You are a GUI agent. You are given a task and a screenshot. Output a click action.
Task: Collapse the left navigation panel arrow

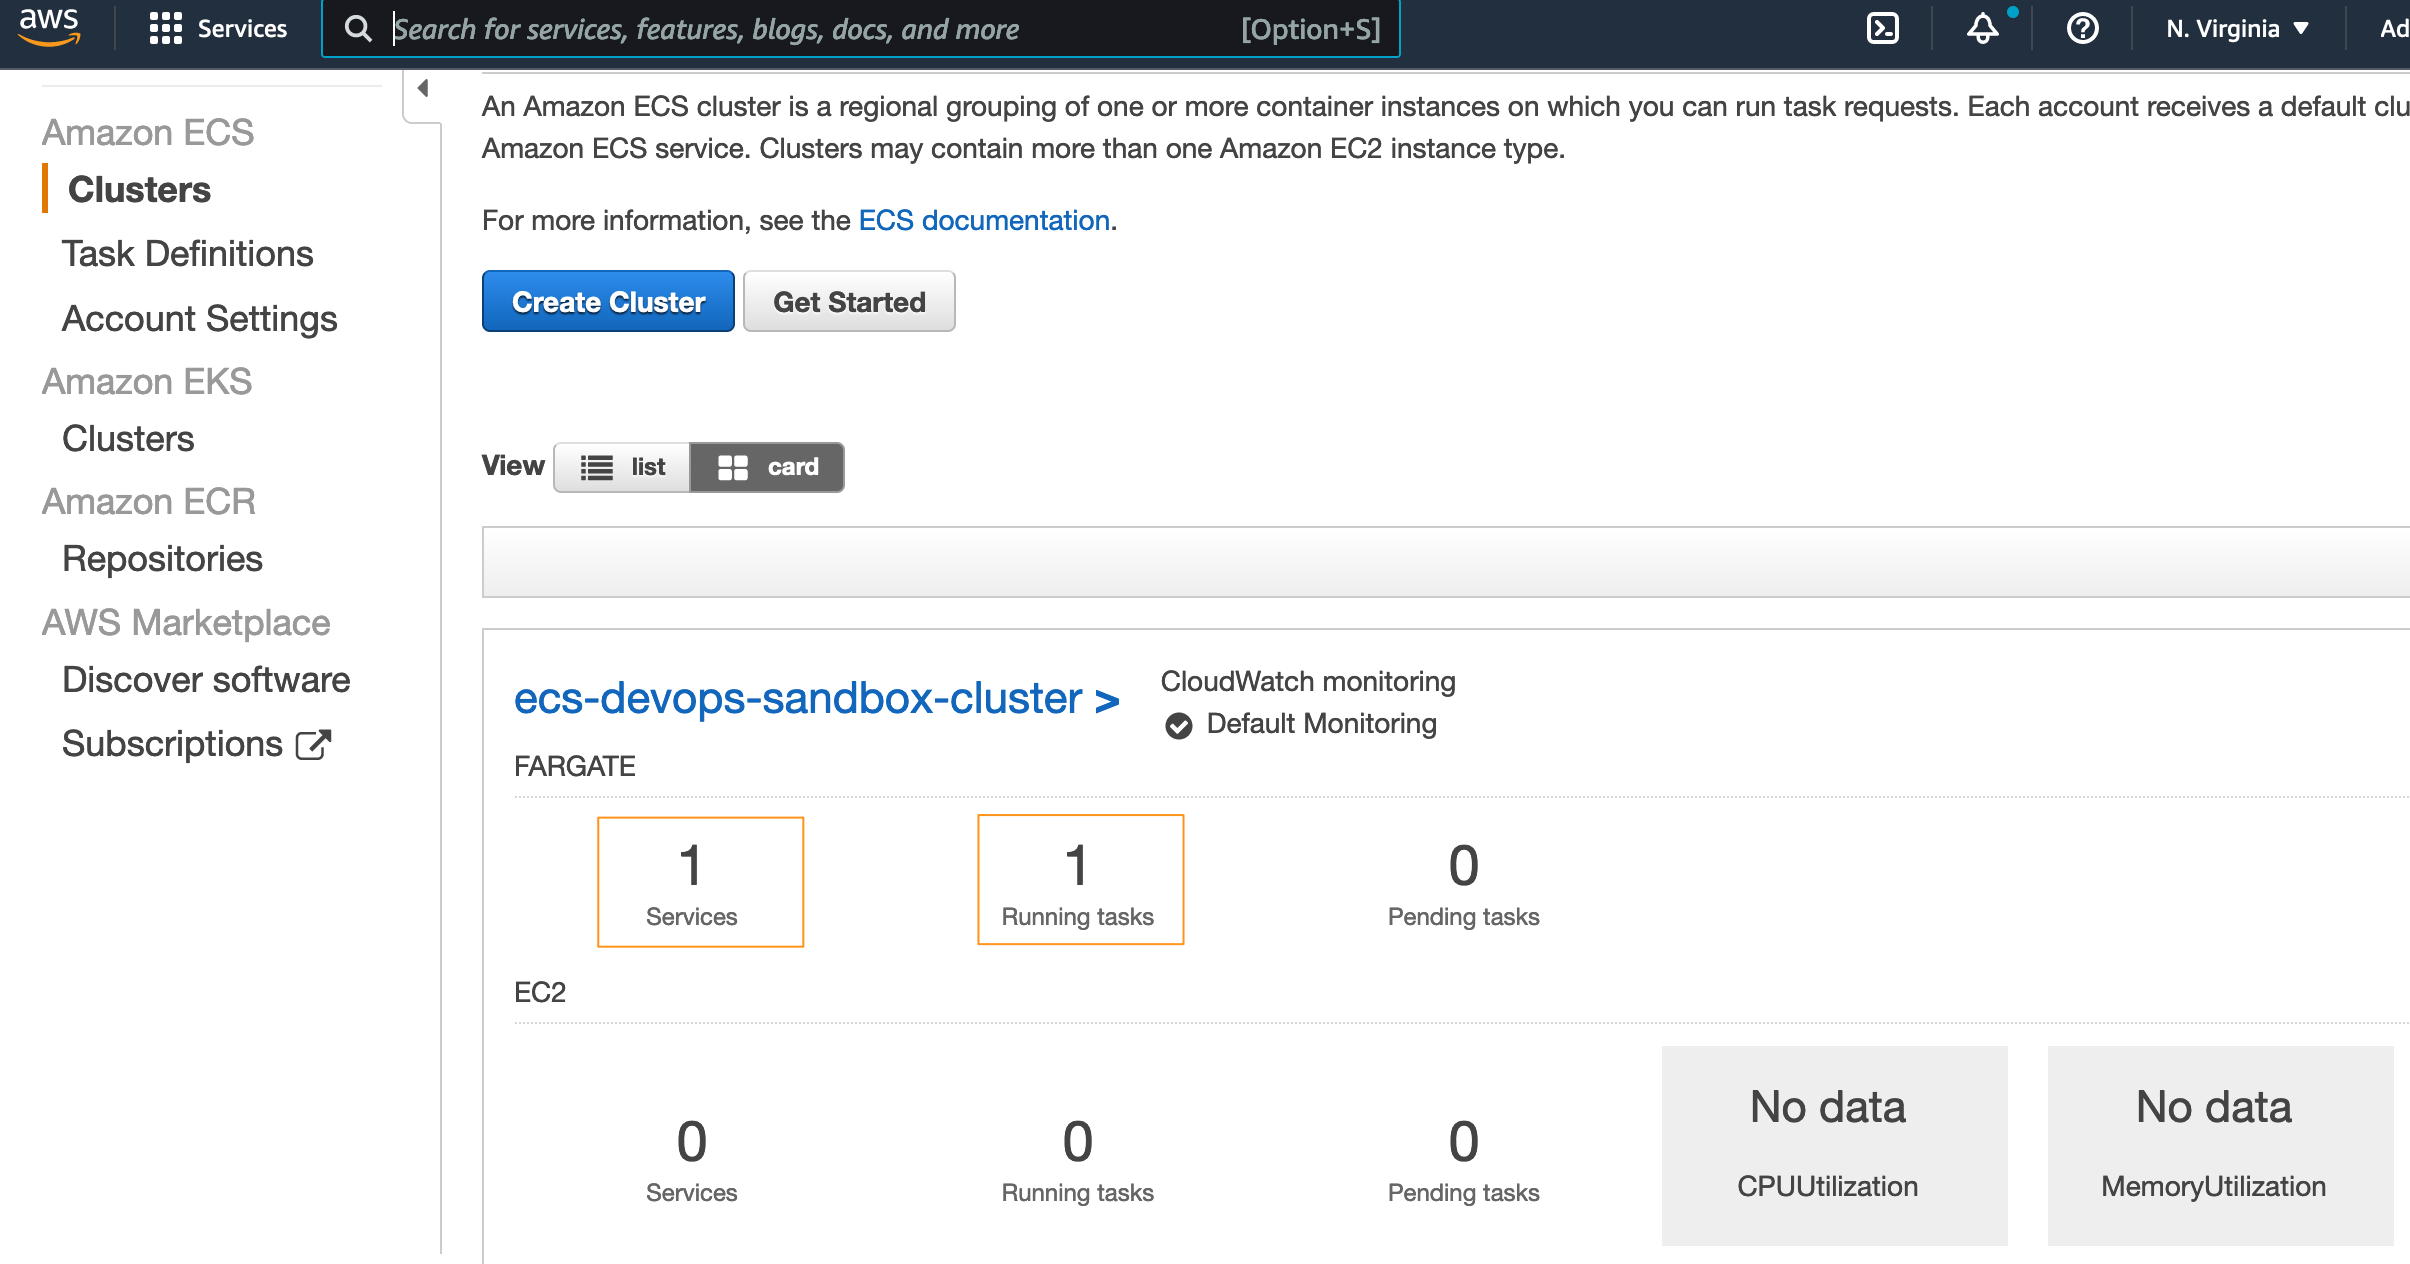tap(423, 88)
